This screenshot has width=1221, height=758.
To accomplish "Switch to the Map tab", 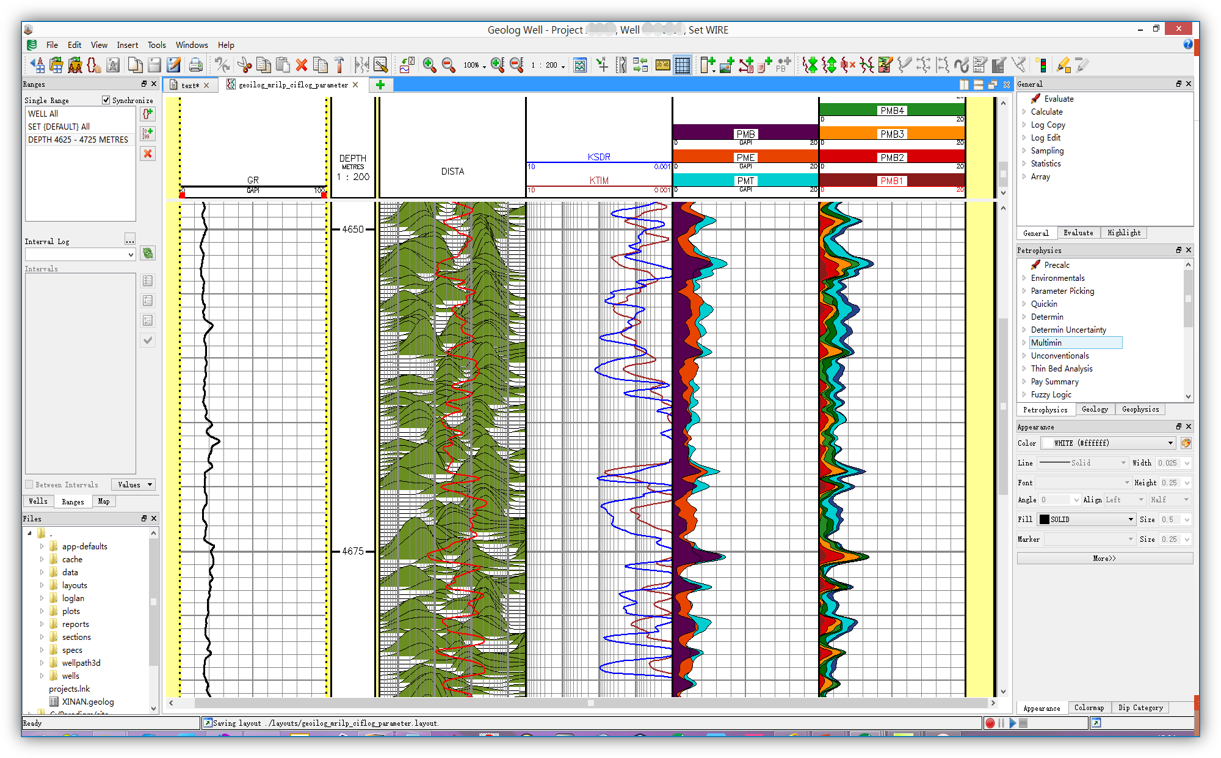I will click(x=104, y=501).
